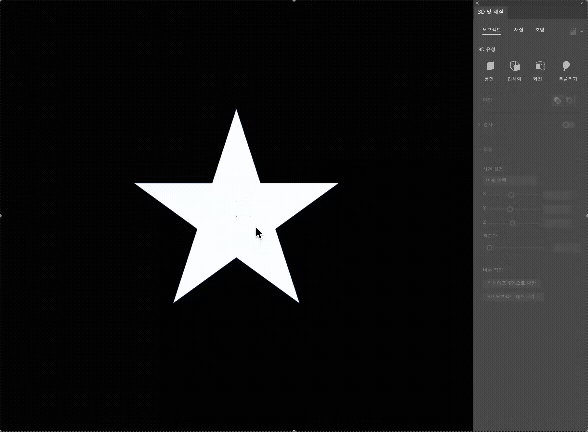Switch to the Object tab

click(x=491, y=30)
